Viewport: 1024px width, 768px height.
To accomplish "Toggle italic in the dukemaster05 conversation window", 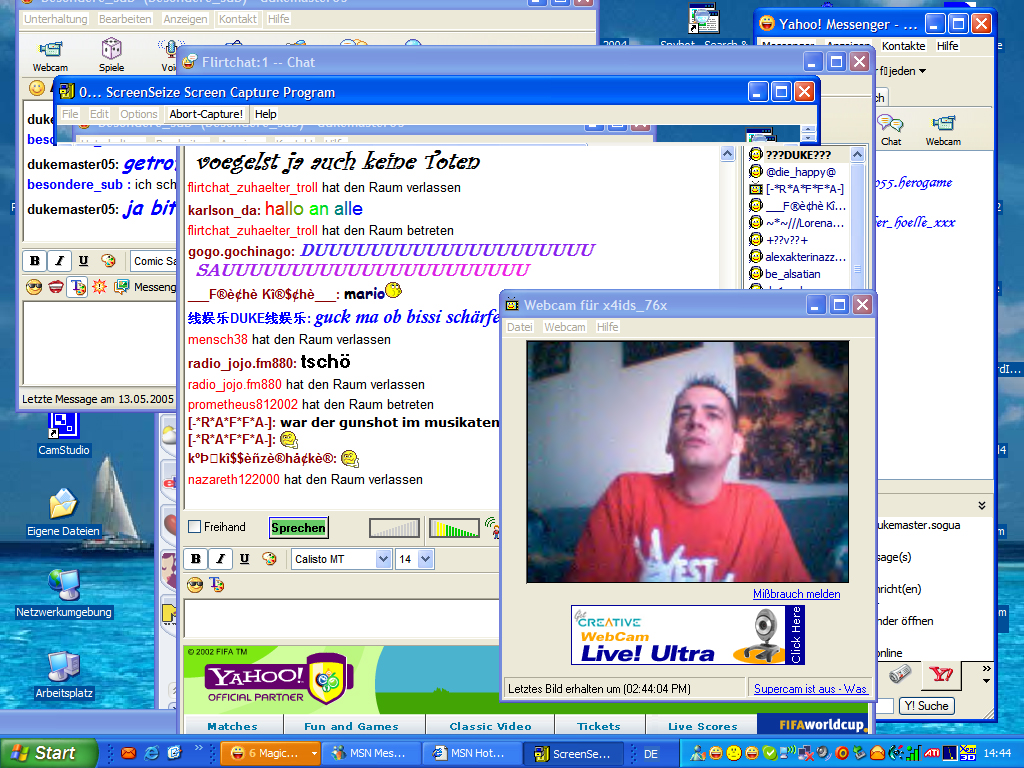I will (x=59, y=261).
